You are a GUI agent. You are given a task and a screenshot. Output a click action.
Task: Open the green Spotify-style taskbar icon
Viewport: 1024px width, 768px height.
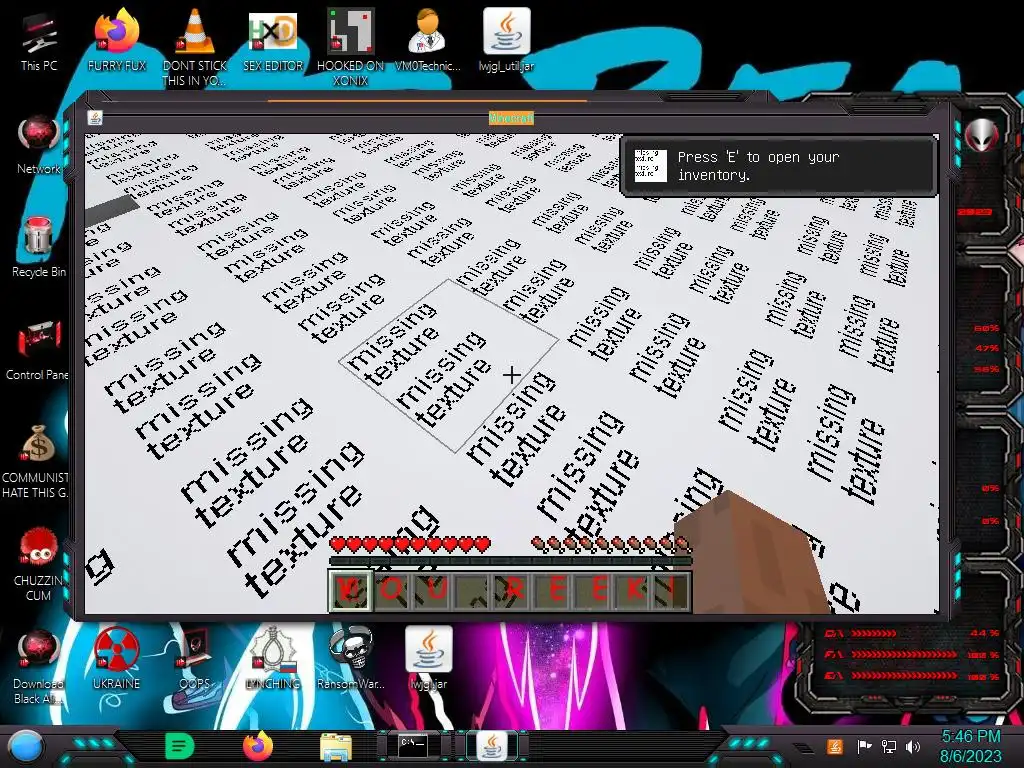click(180, 746)
